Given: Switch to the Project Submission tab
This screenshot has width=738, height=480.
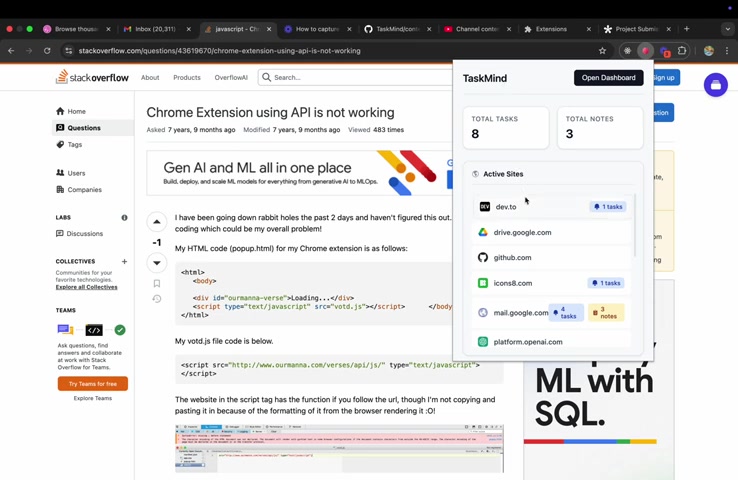Looking at the screenshot, I should coord(637,29).
